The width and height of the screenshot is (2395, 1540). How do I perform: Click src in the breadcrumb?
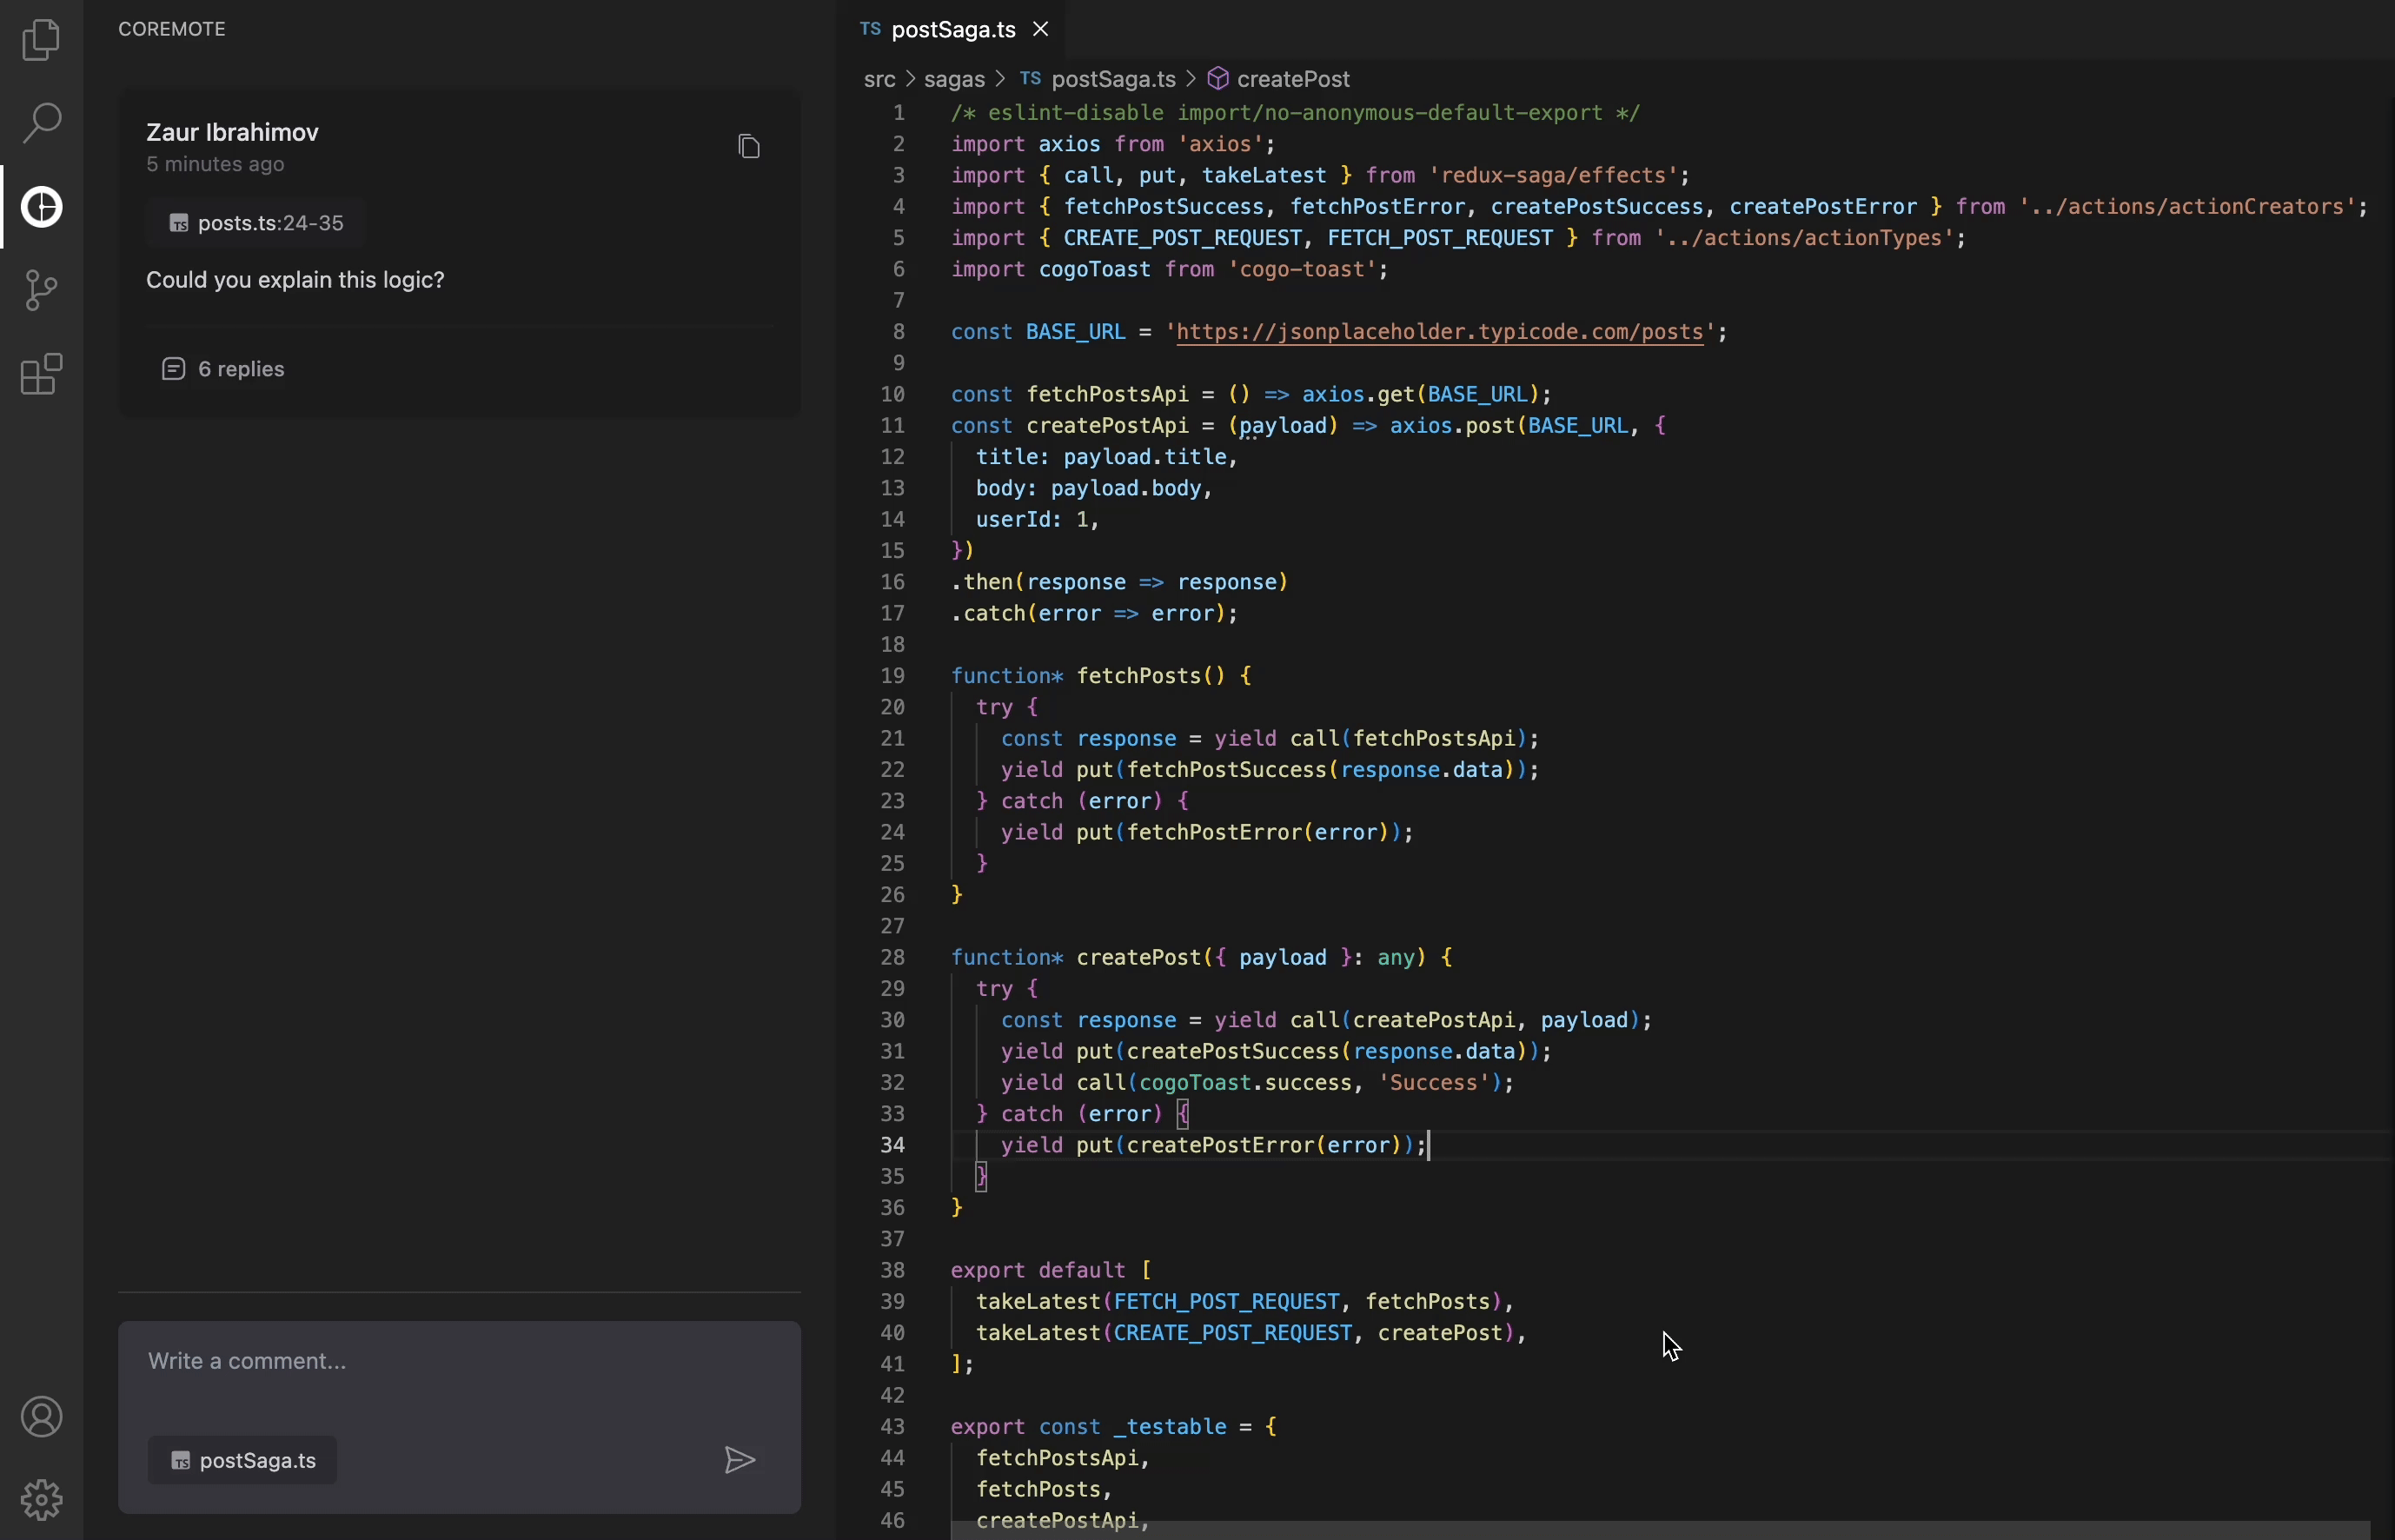click(879, 79)
